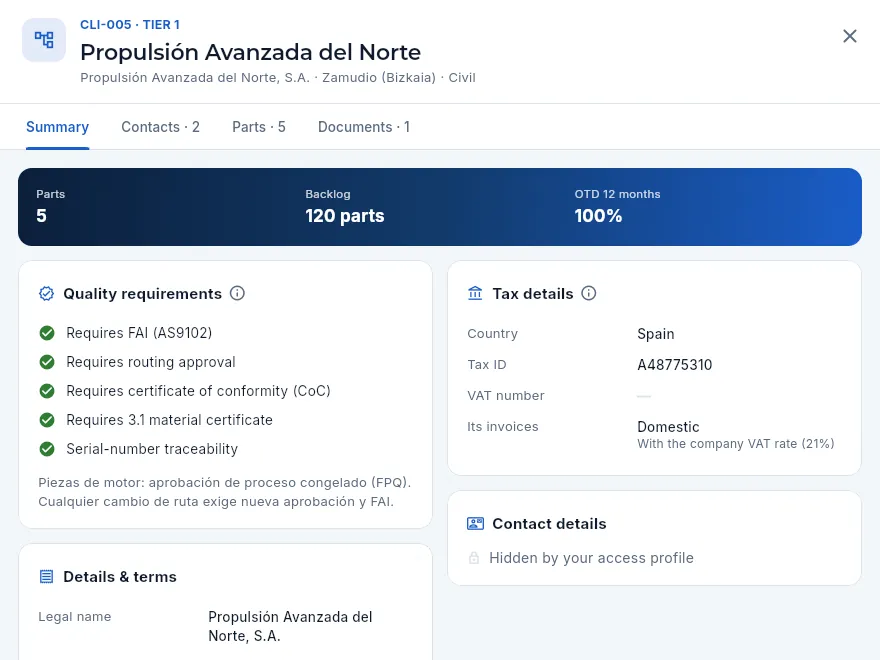The height and width of the screenshot is (660, 880).
Task: Click the Hidden by your access profile text
Action: [x=592, y=558]
